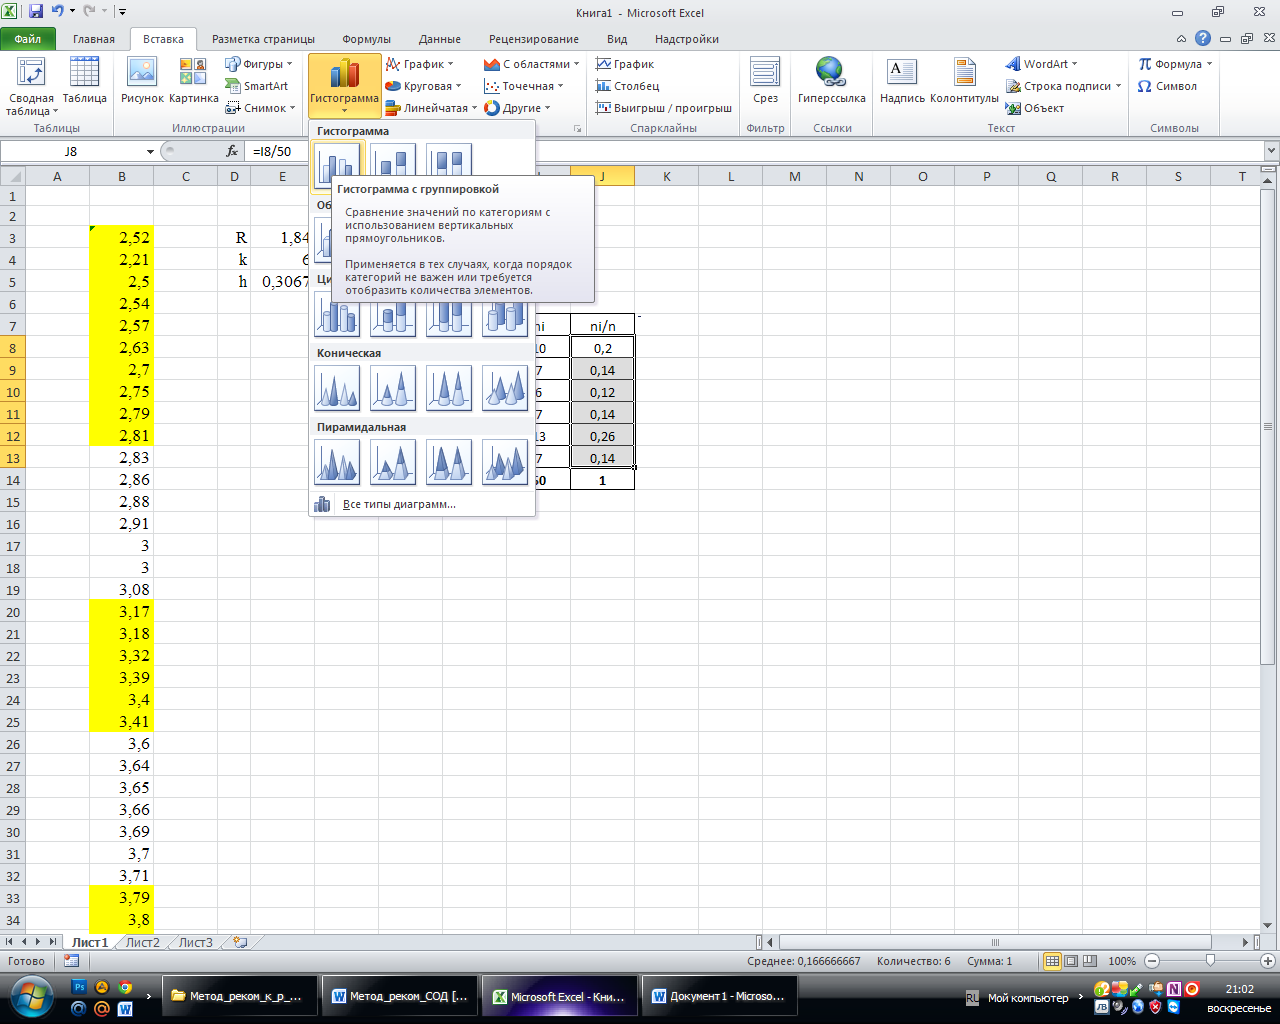Pick the stacked pyramid chart
The image size is (1280, 1024).
point(393,462)
